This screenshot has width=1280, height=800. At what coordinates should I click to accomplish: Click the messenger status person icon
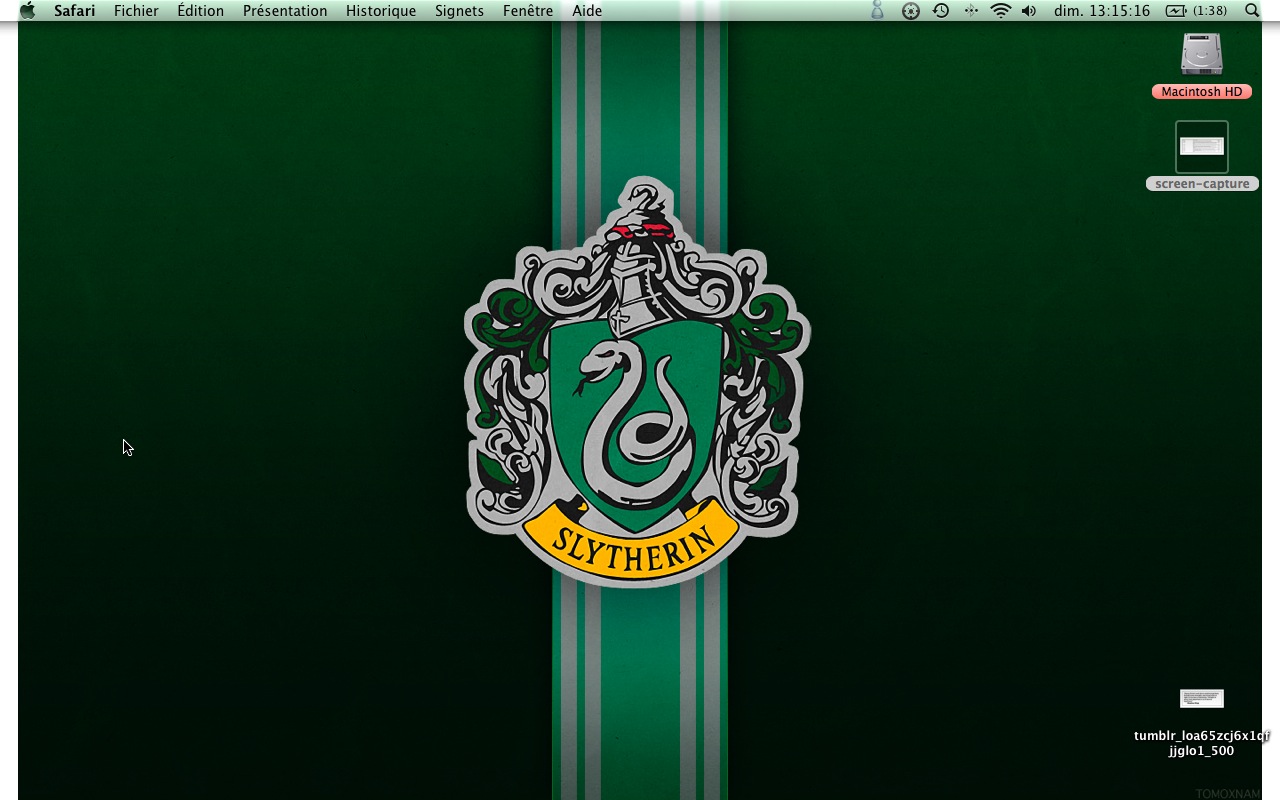pos(878,11)
